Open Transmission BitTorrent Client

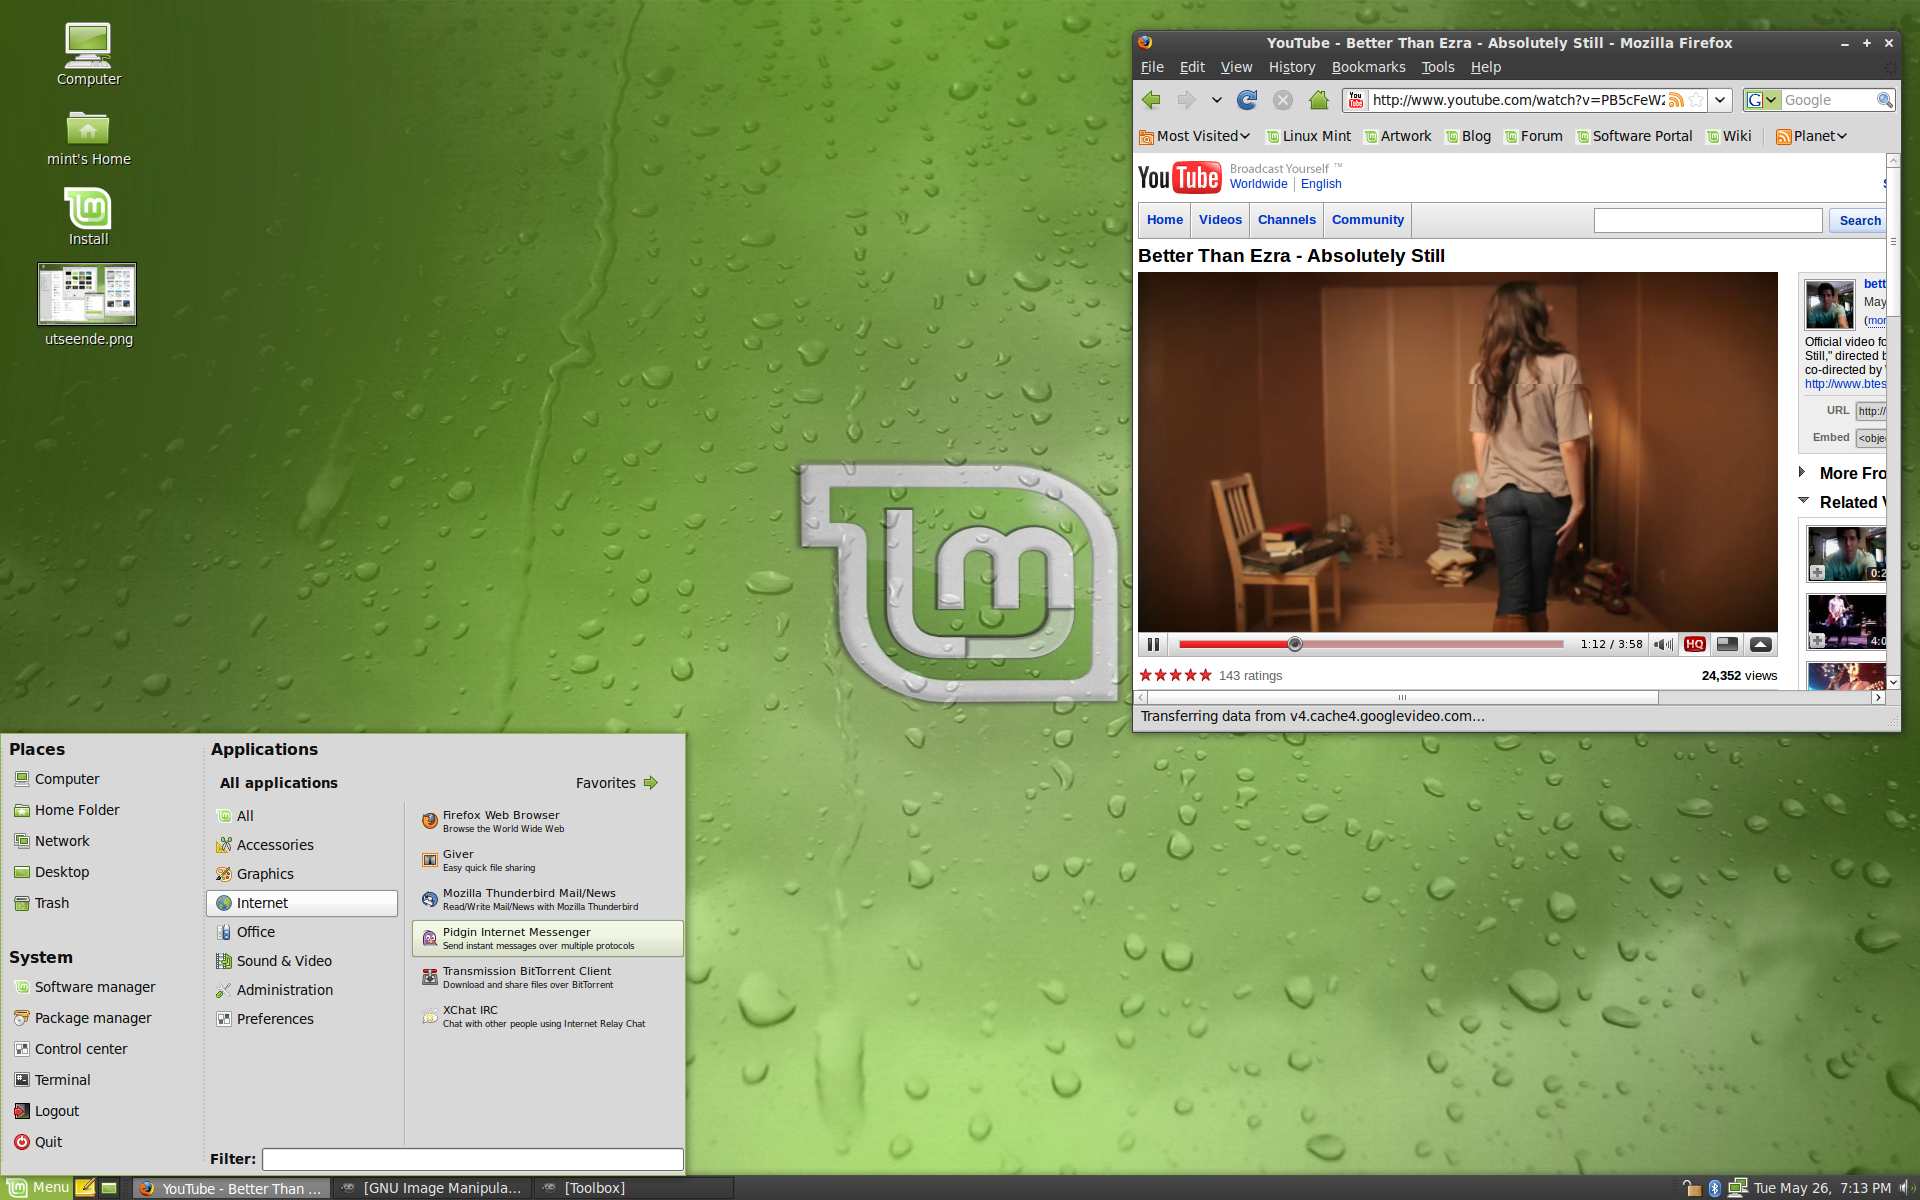[547, 977]
